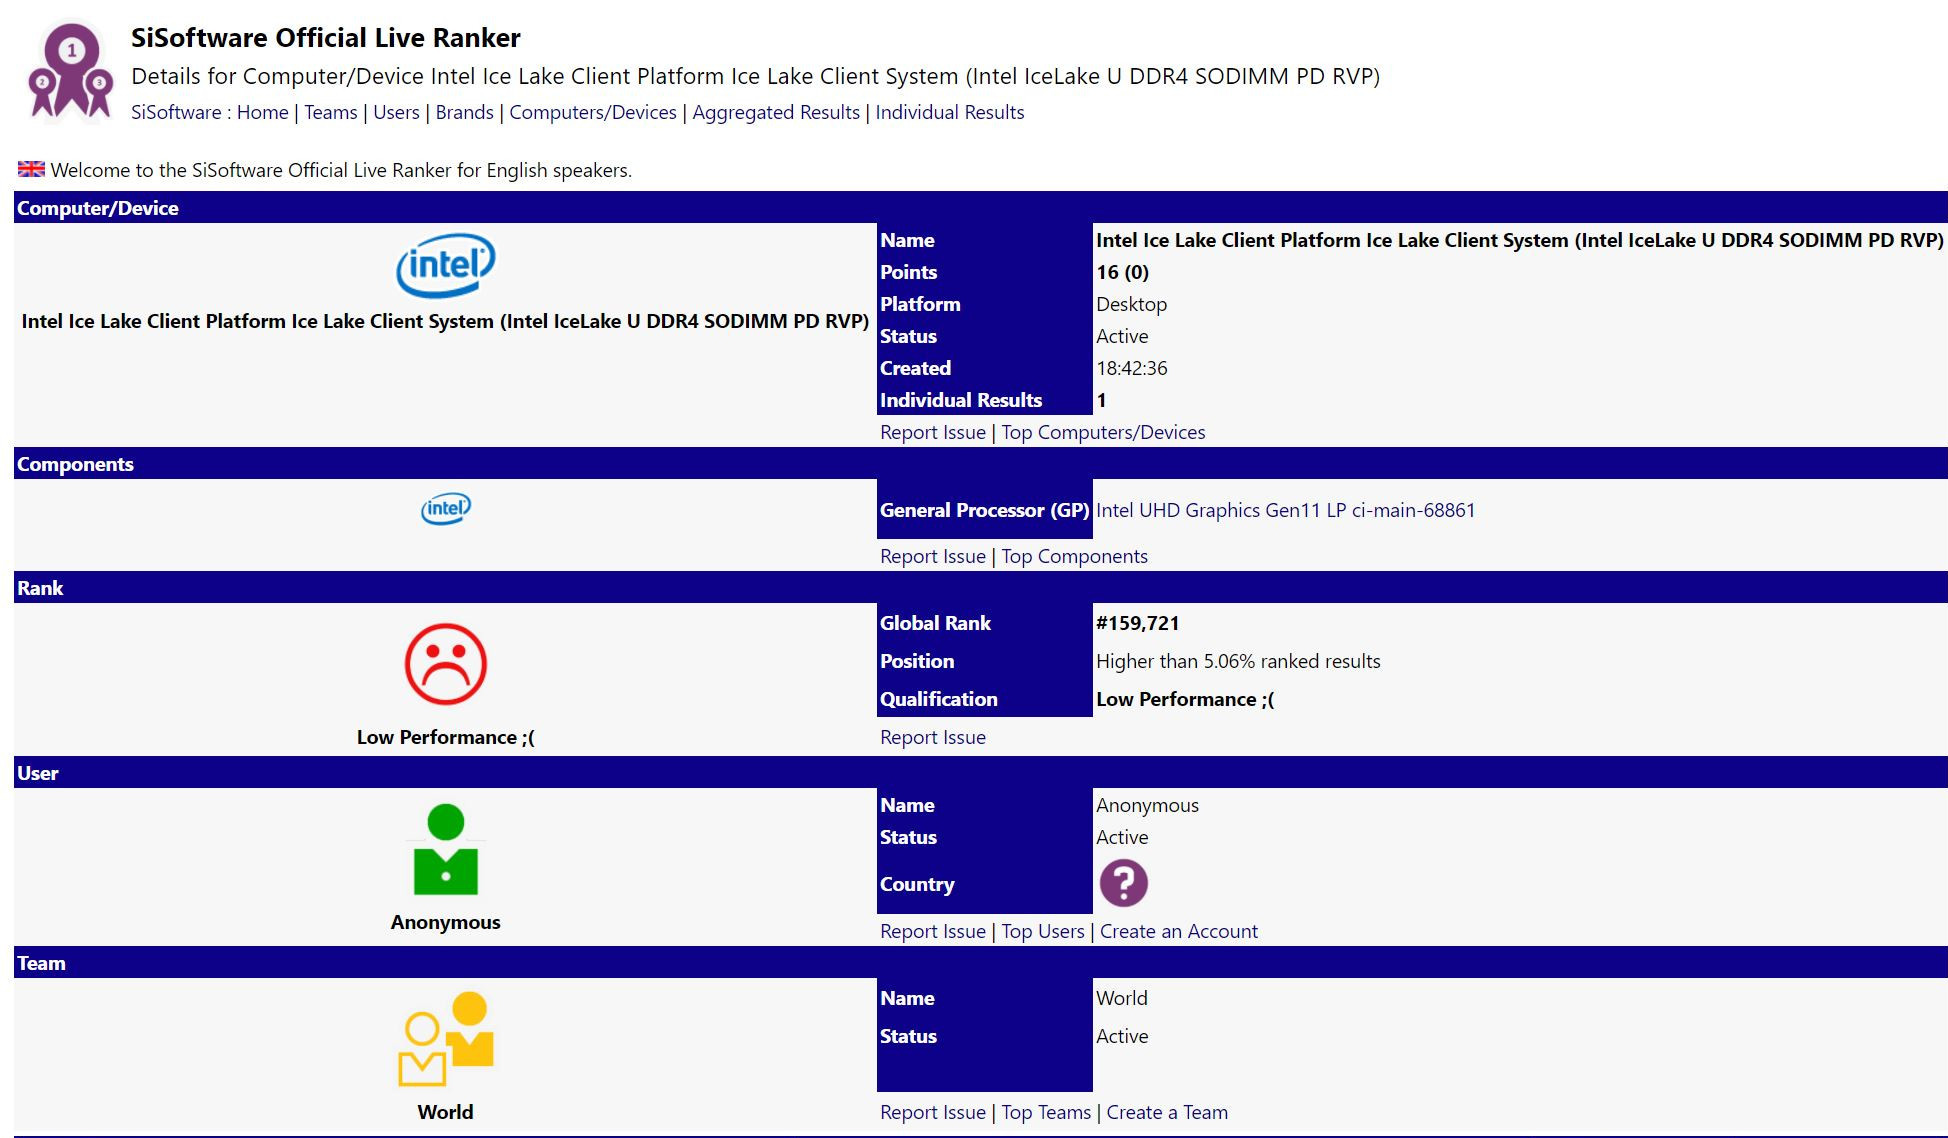Click the Qualification value Low Performance

coord(1185,699)
